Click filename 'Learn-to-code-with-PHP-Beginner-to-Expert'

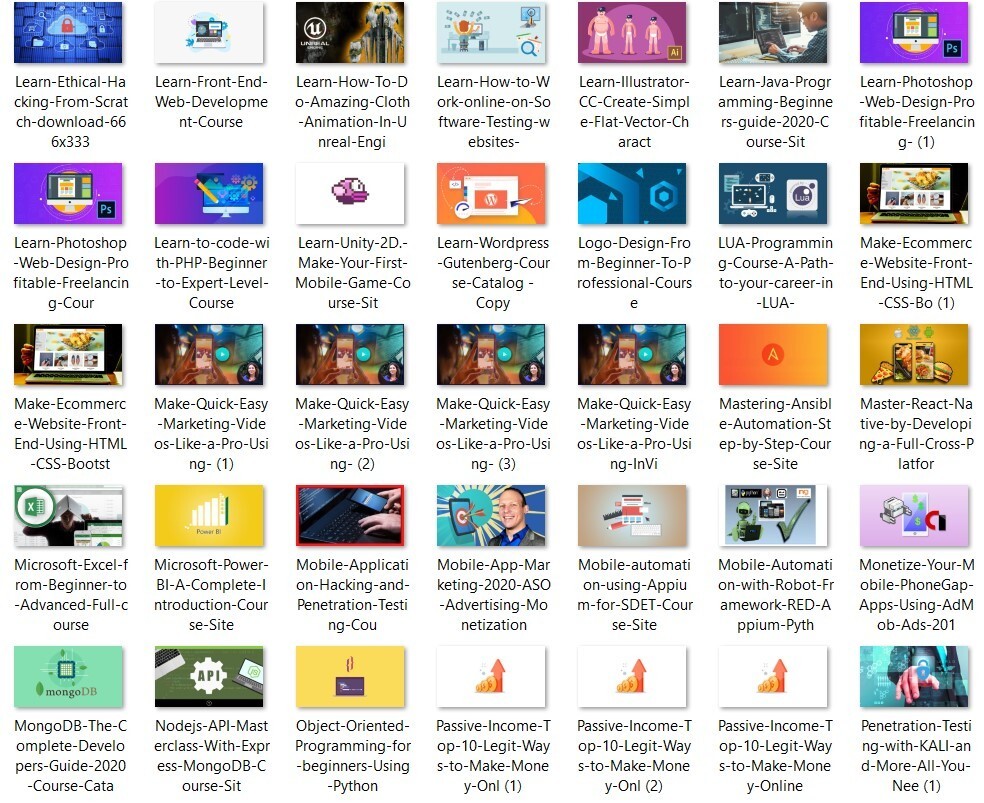[211, 273]
